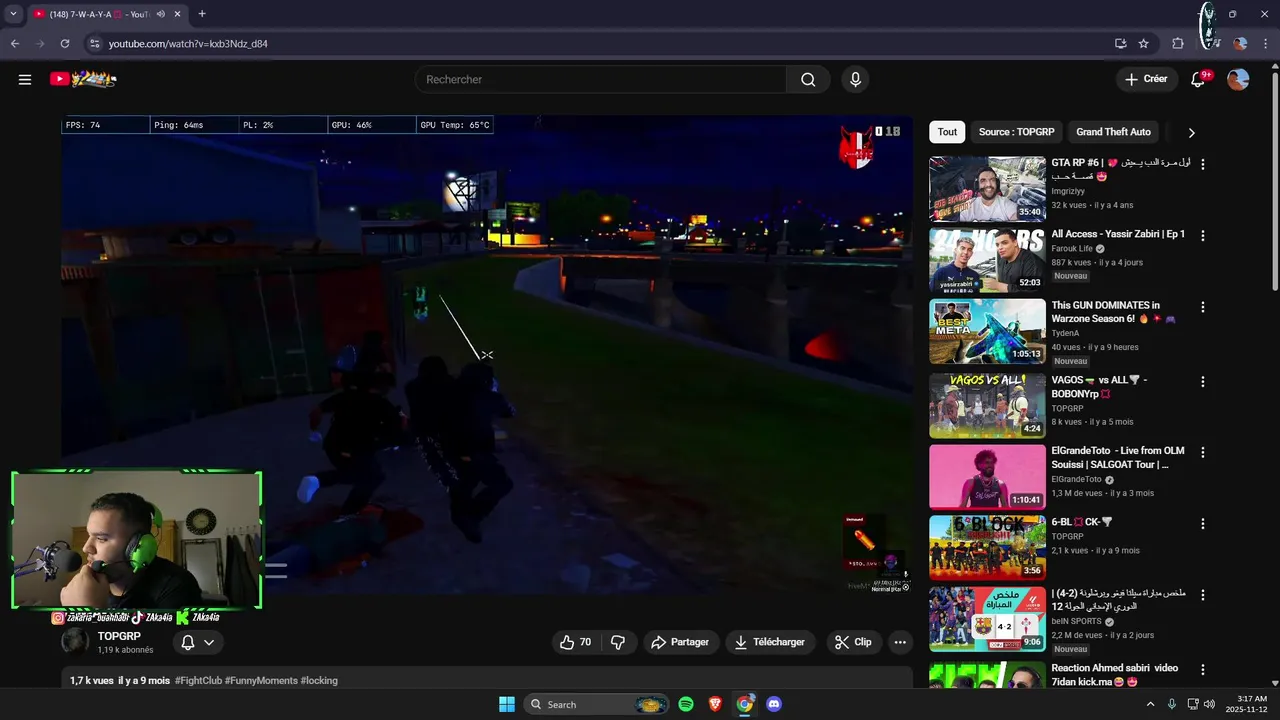The image size is (1280, 720).
Task: Open beIN SPORTS match summary thumbnail
Action: pos(987,619)
